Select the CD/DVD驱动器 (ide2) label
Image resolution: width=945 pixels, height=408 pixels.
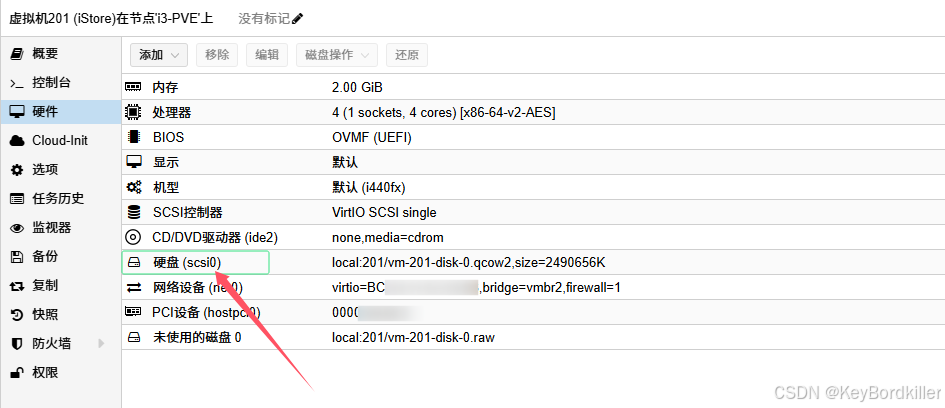[x=215, y=237]
